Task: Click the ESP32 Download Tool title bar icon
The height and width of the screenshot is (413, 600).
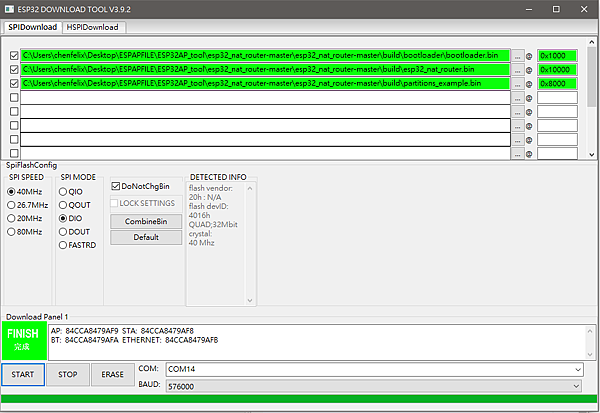Action: [x=9, y=9]
